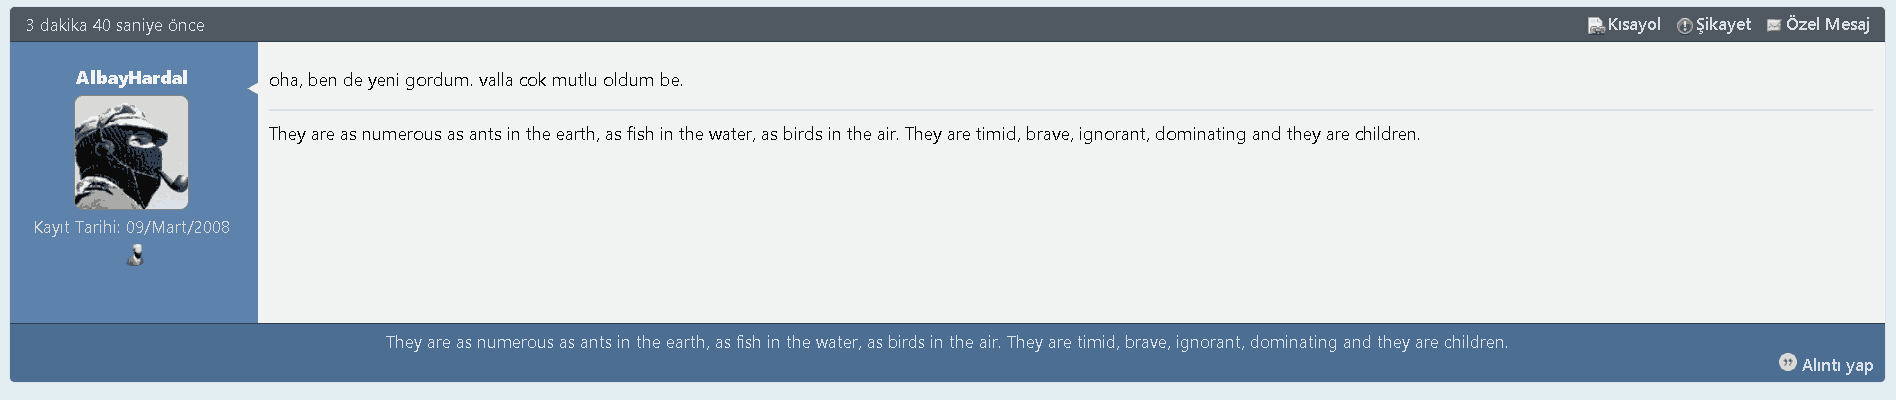Quote this post with Alıntı yap text
Screen dimensions: 1896x400
(1837, 365)
